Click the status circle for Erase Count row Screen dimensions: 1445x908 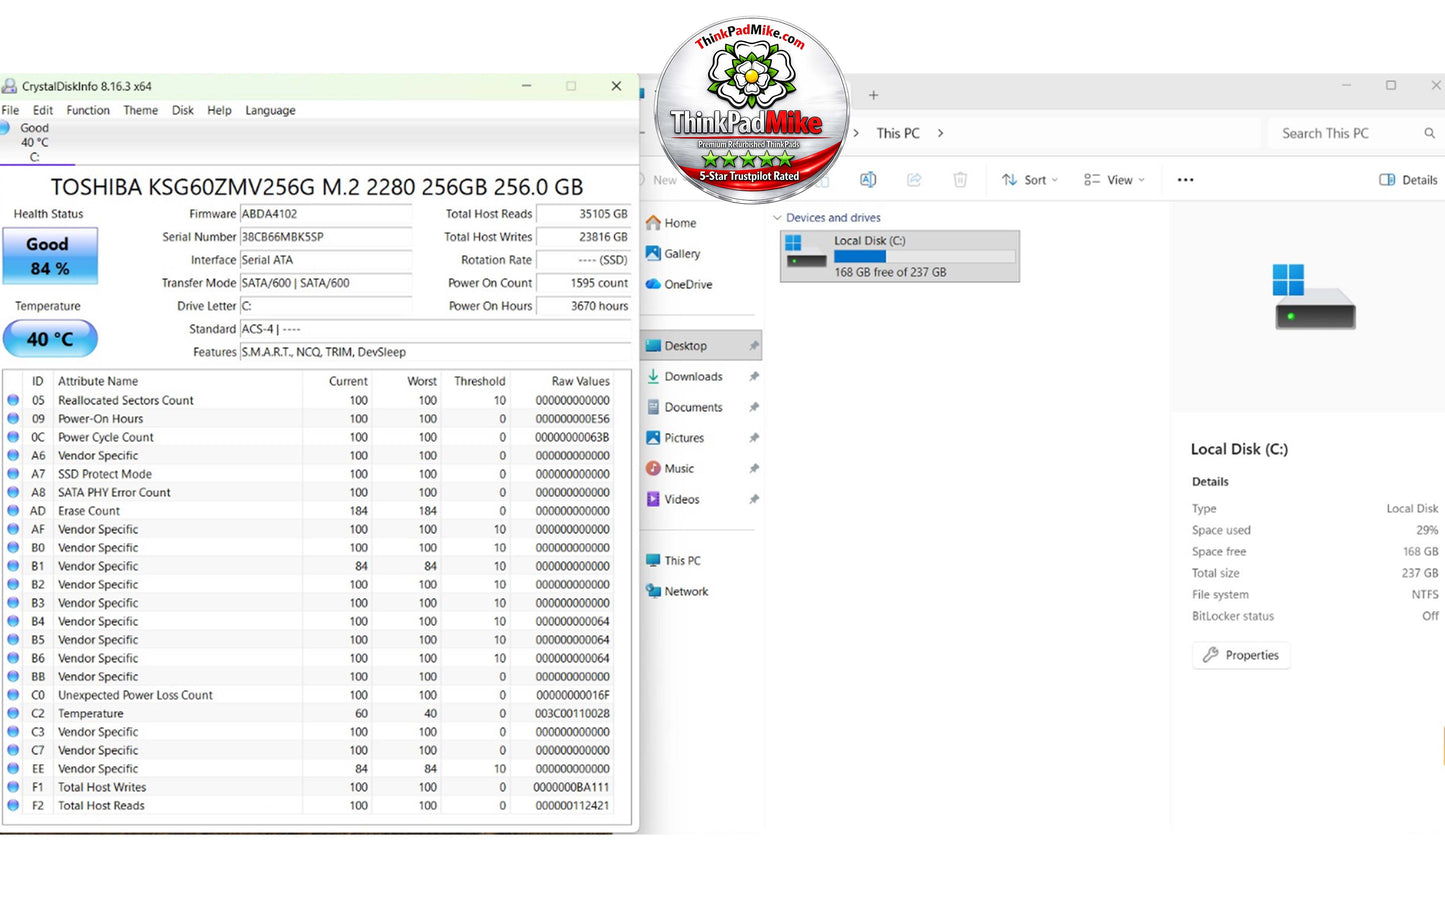tap(13, 511)
